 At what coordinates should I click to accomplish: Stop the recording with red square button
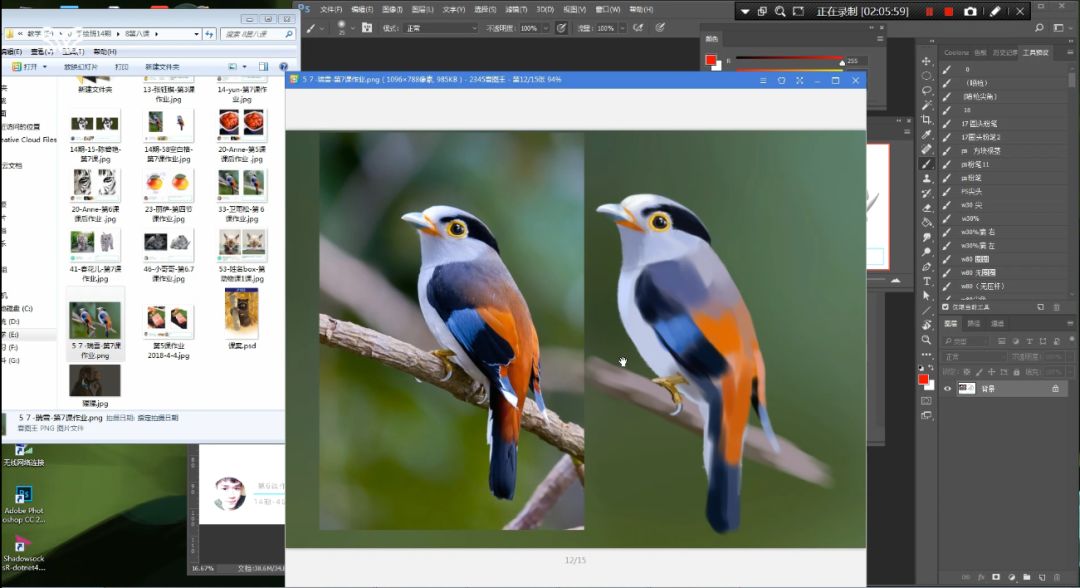pos(948,11)
